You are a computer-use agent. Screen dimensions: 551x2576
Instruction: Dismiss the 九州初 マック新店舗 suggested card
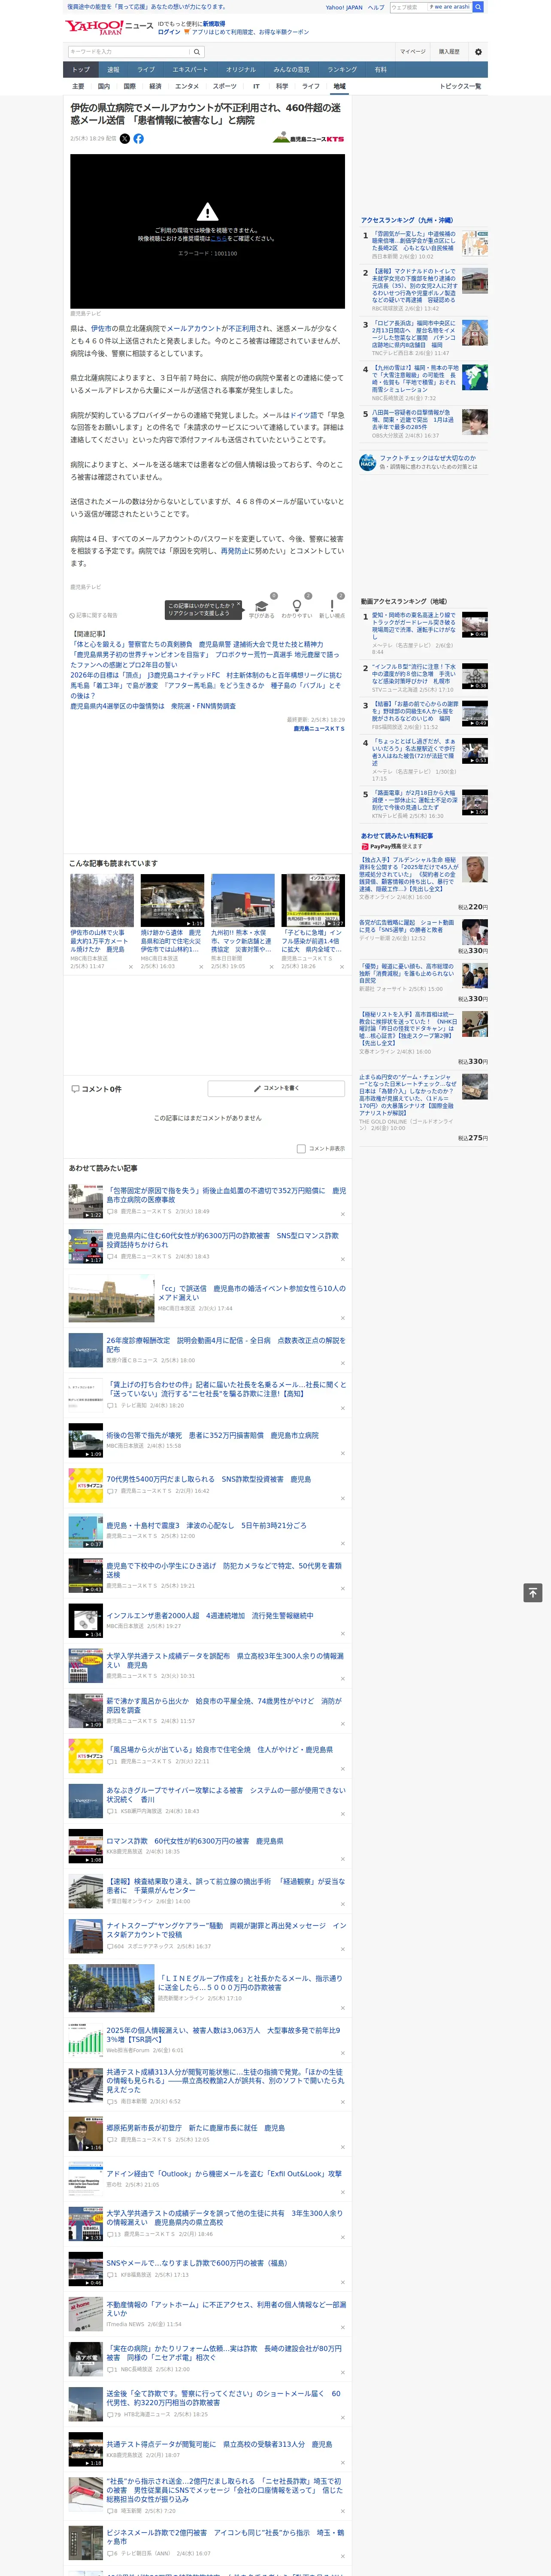(x=271, y=967)
